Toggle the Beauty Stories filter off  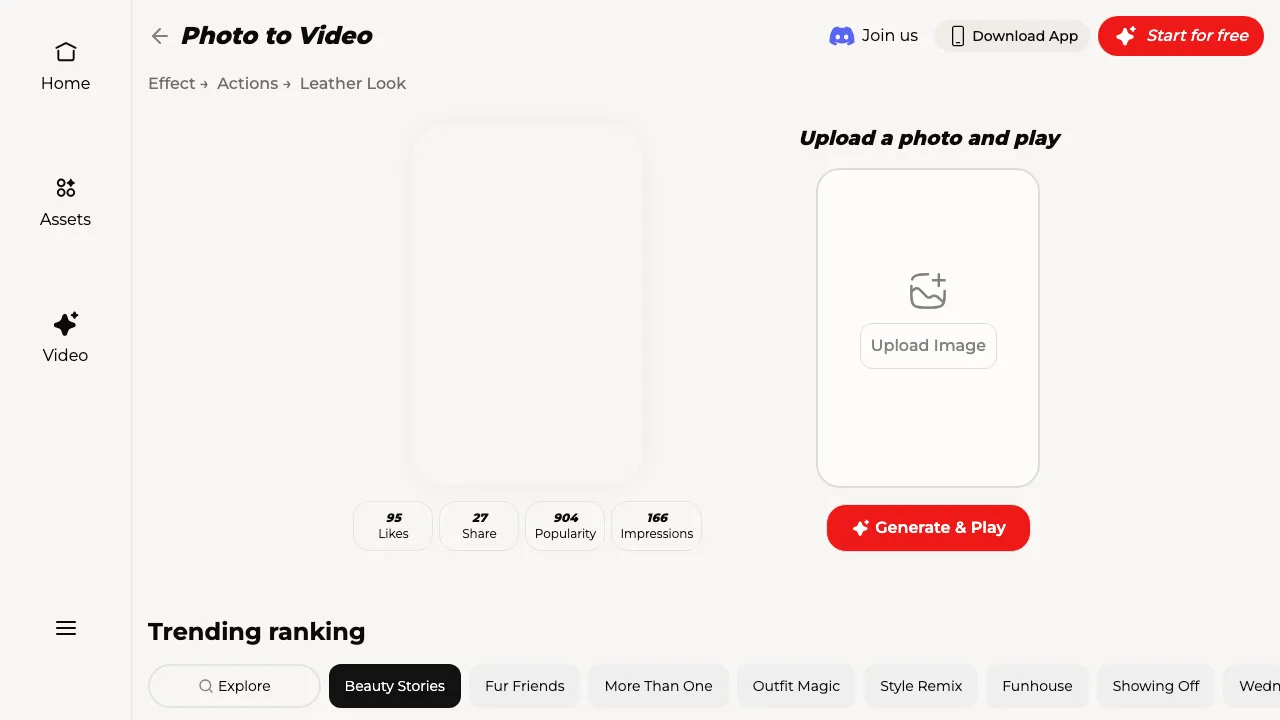point(394,686)
